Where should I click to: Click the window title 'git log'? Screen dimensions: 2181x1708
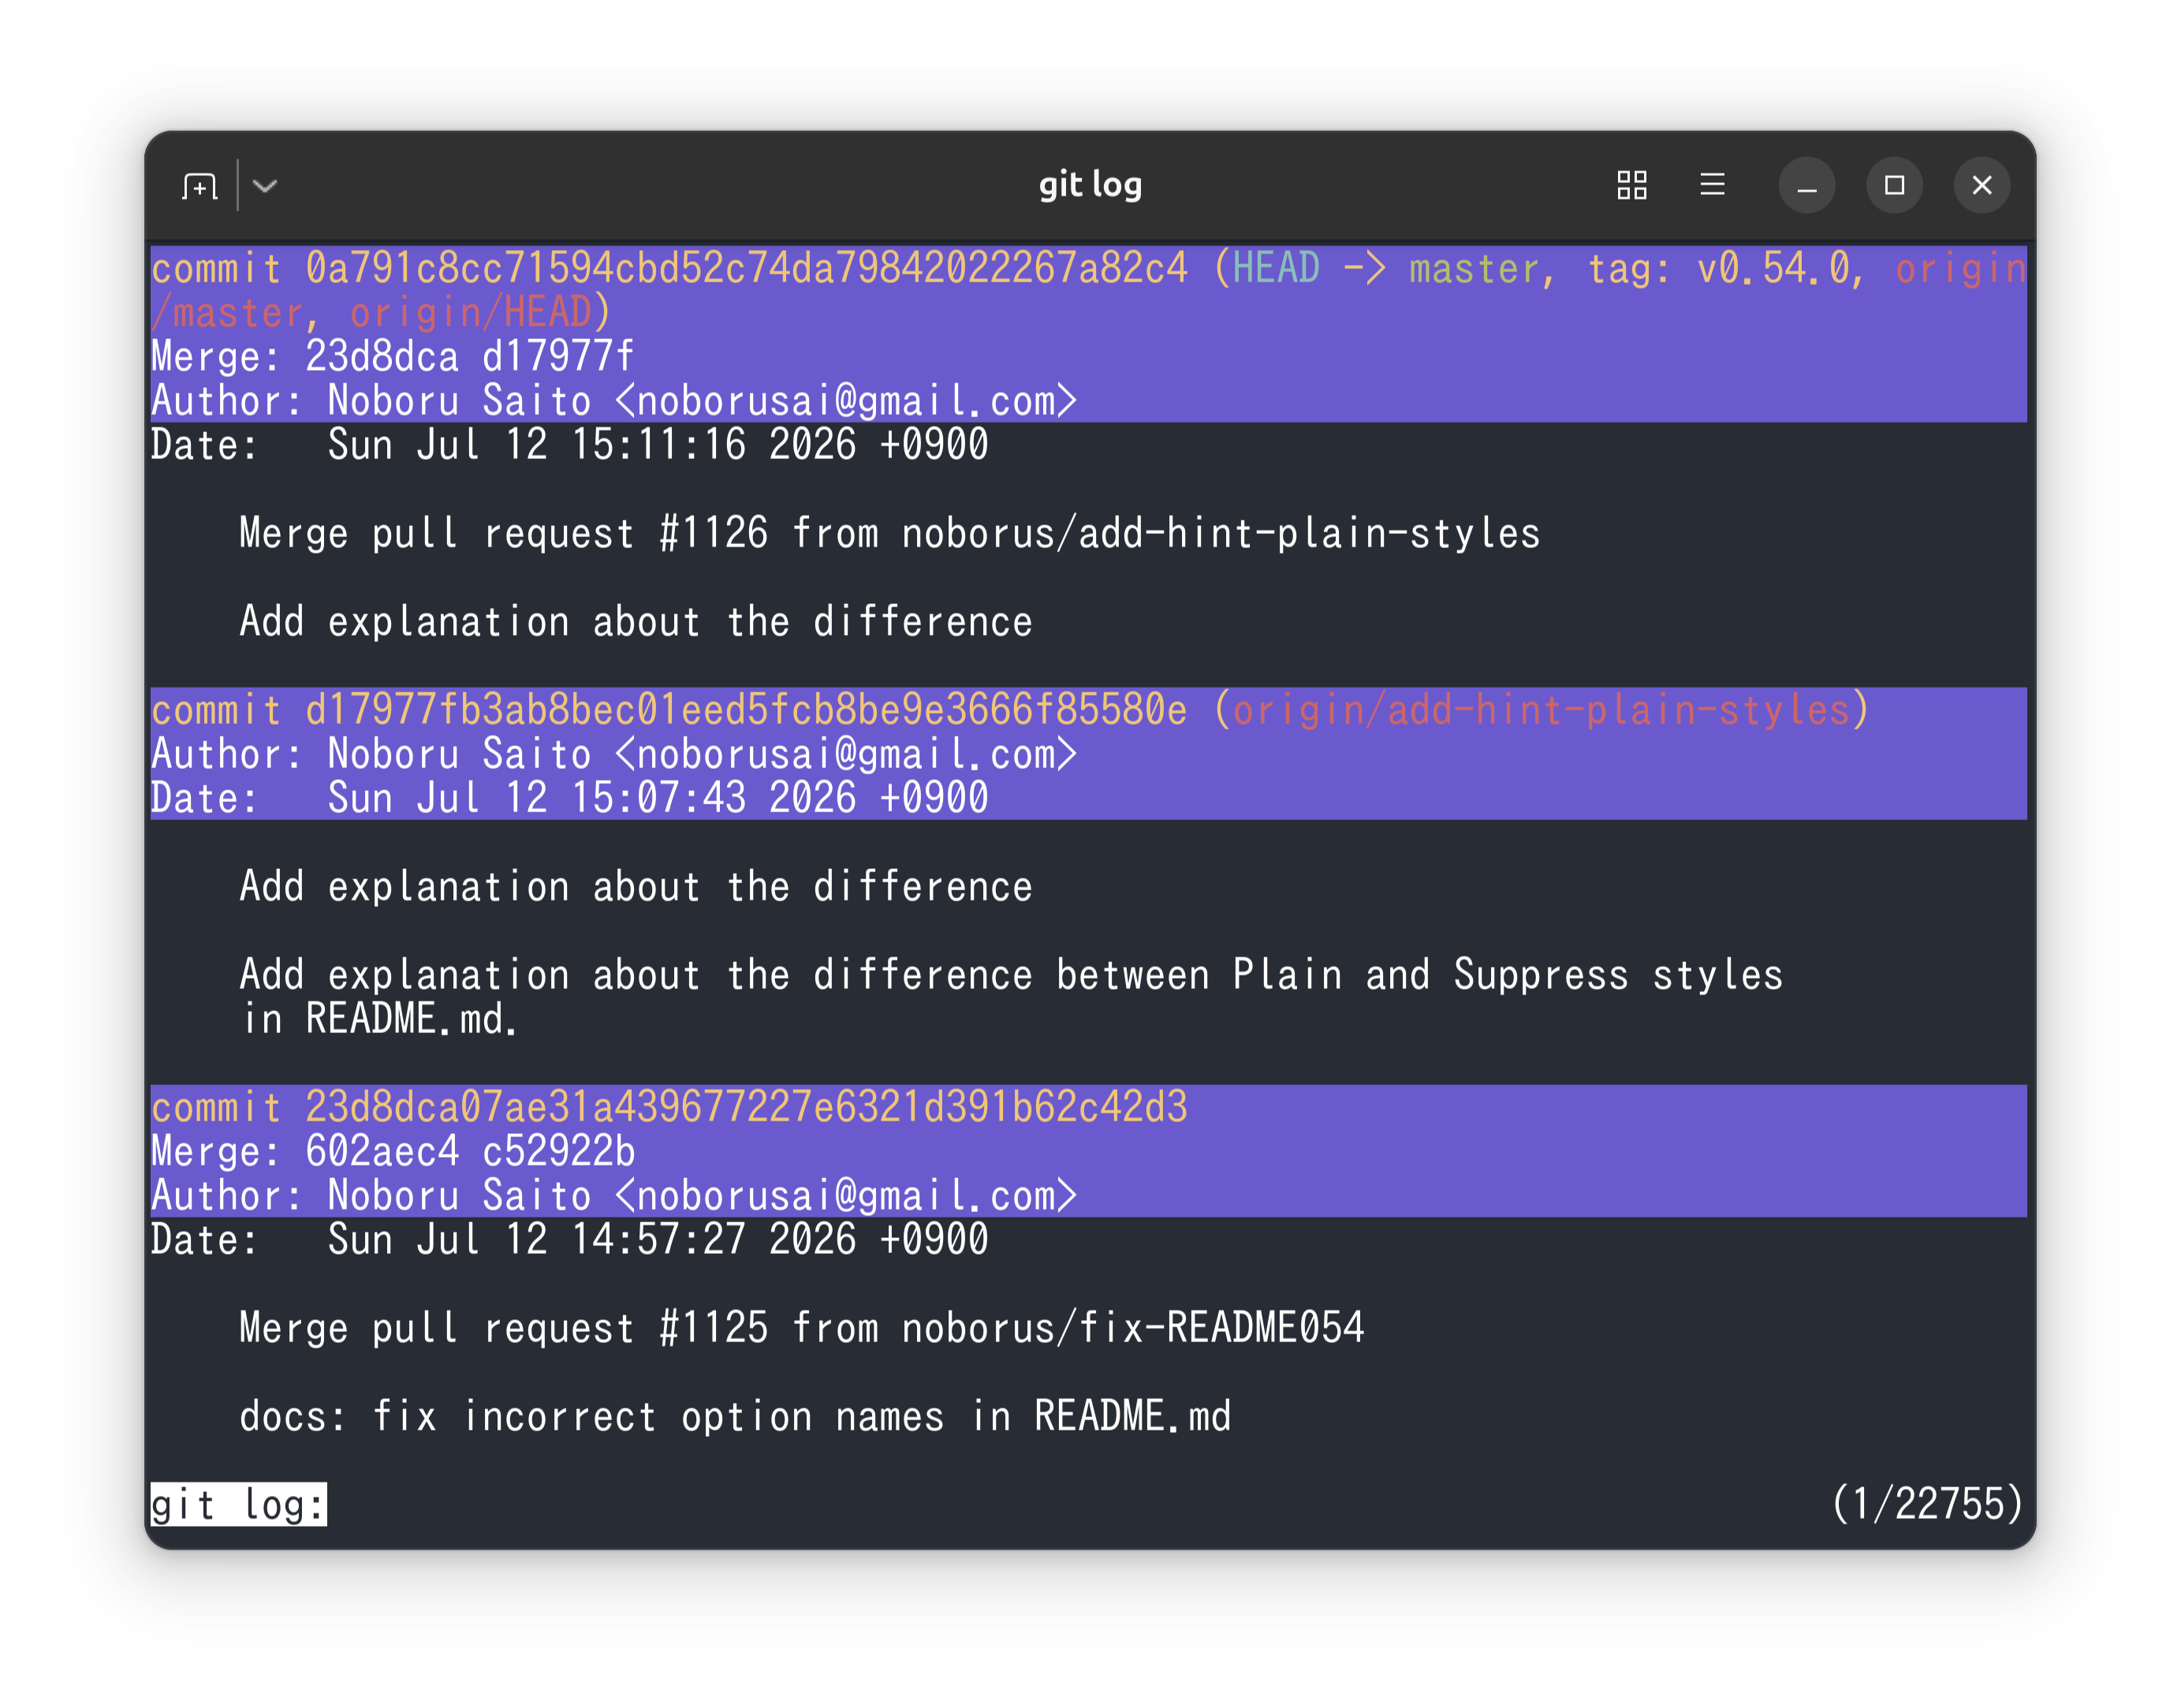point(1090,185)
